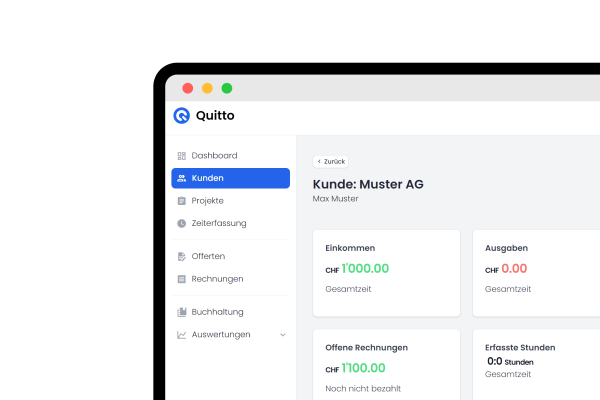Click the Offerten document icon

[181, 256]
